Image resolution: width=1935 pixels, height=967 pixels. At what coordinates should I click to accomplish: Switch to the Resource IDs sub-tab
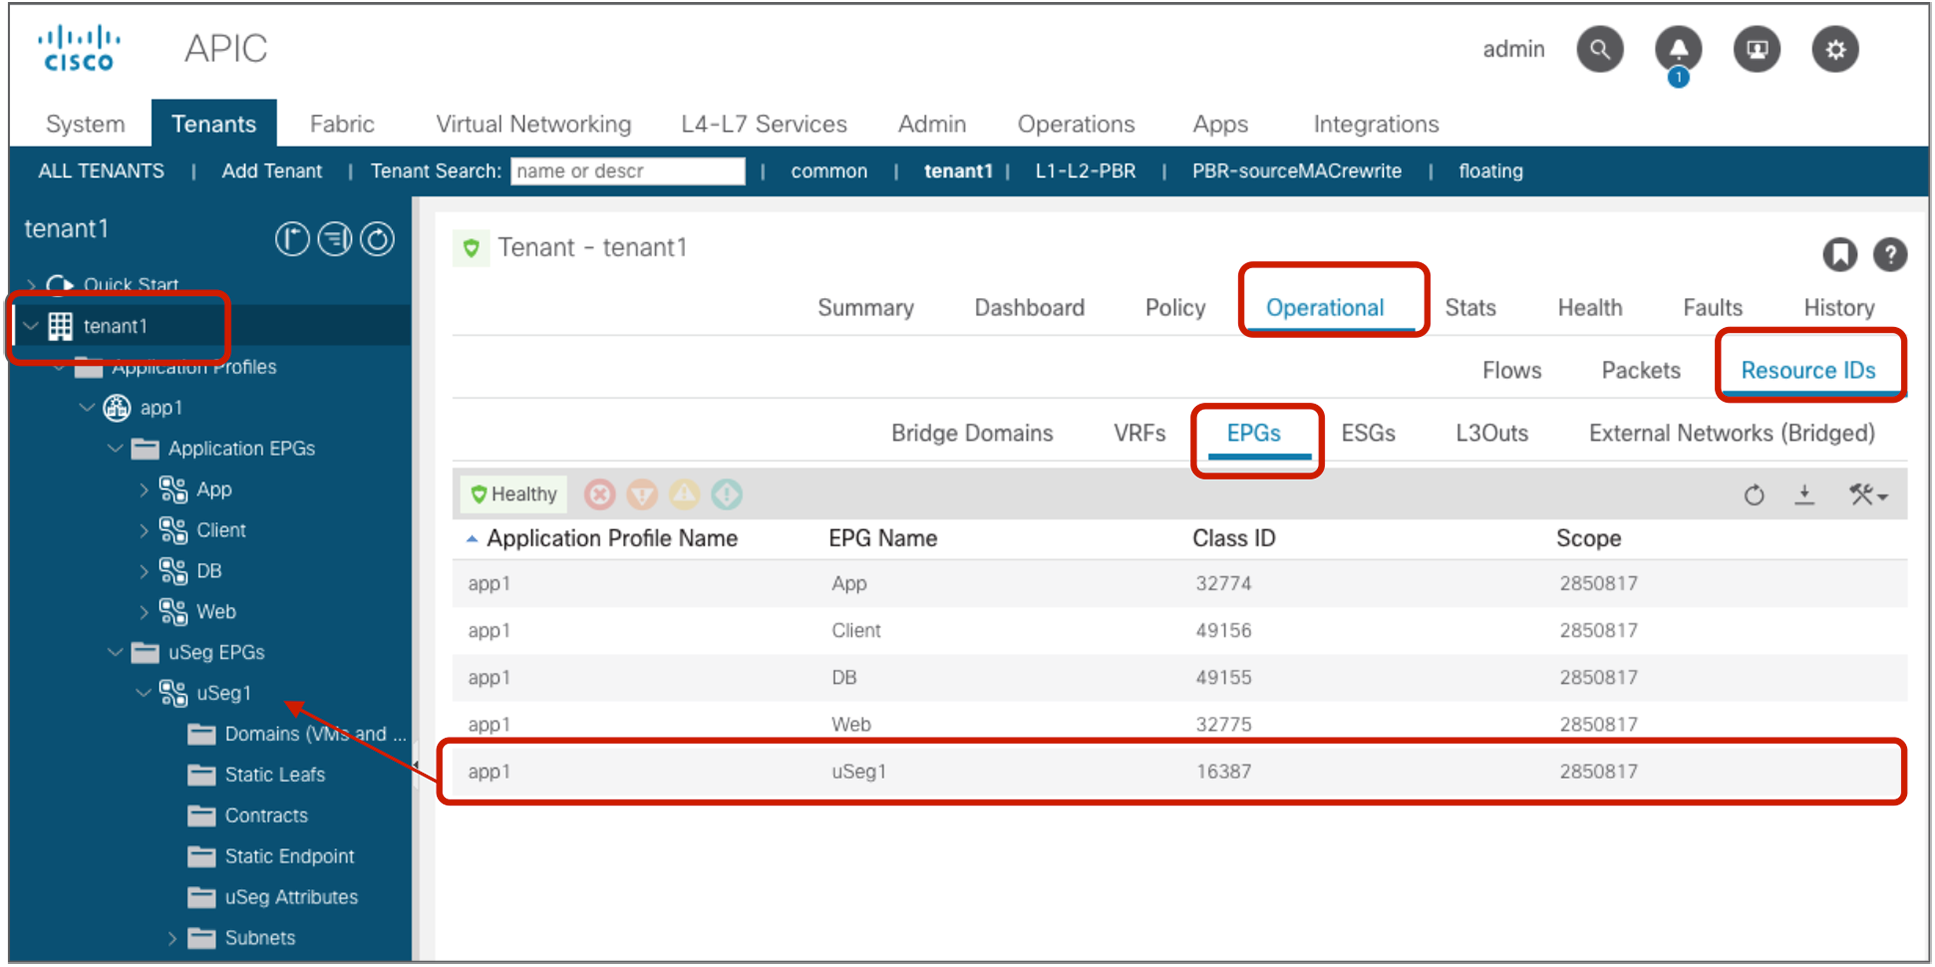(1808, 370)
